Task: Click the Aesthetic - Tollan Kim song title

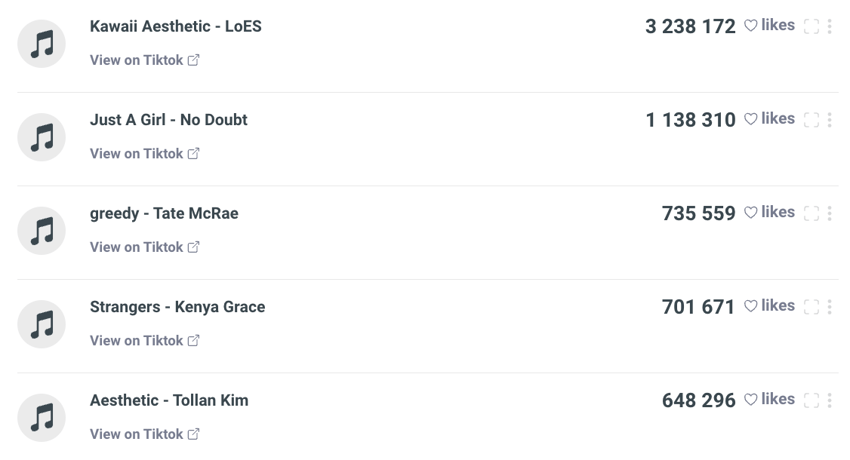Action: coord(169,400)
